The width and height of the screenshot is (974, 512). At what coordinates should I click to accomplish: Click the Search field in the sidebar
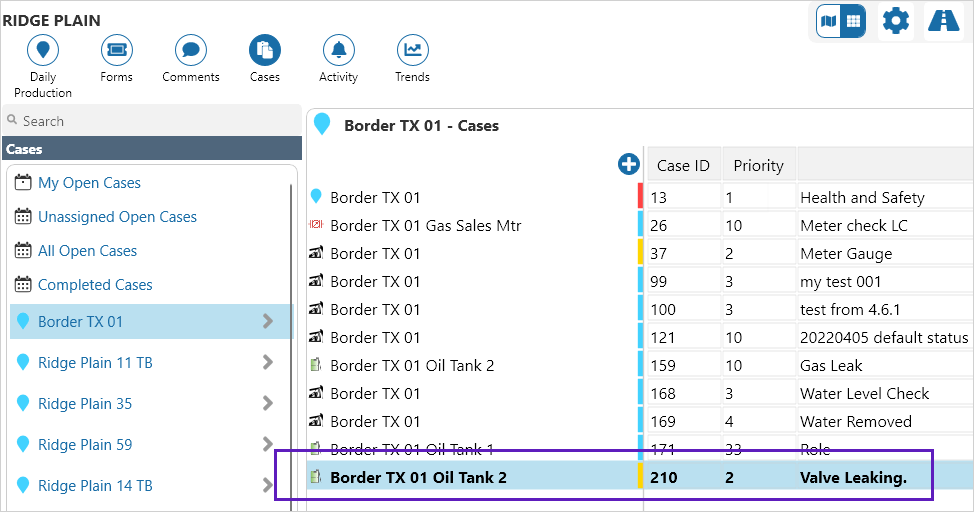click(x=150, y=121)
